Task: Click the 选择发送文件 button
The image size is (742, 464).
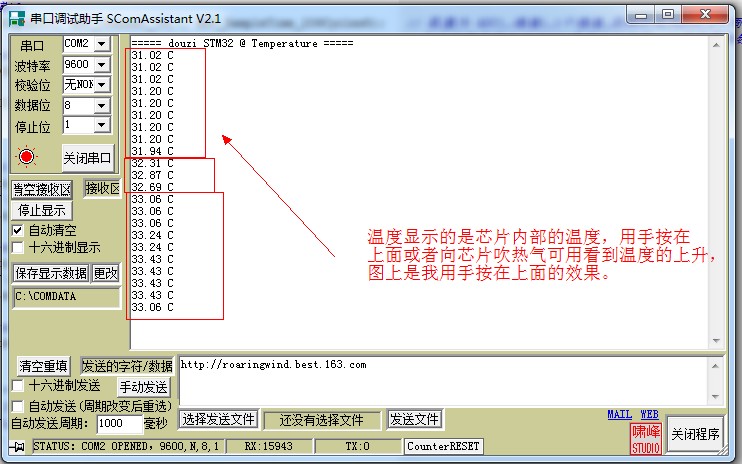Action: click(219, 419)
